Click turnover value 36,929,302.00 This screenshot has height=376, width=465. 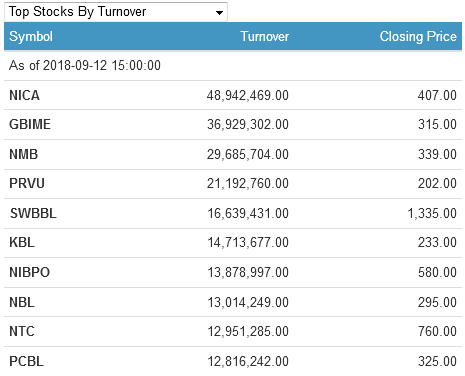pyautogui.click(x=248, y=124)
